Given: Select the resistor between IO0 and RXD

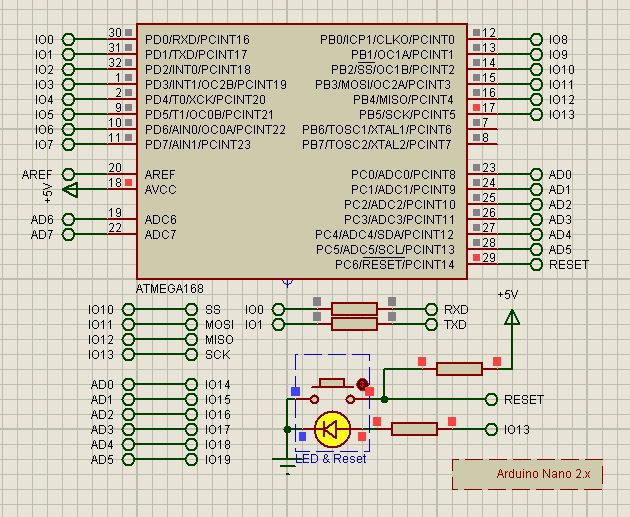Looking at the screenshot, I should pos(354,309).
